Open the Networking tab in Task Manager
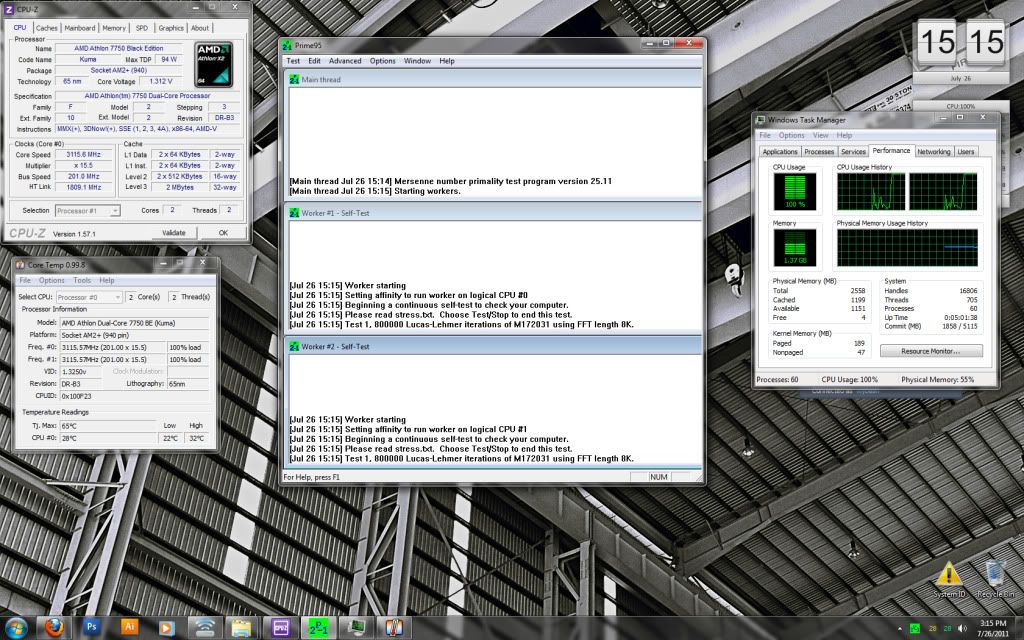 pyautogui.click(x=933, y=152)
